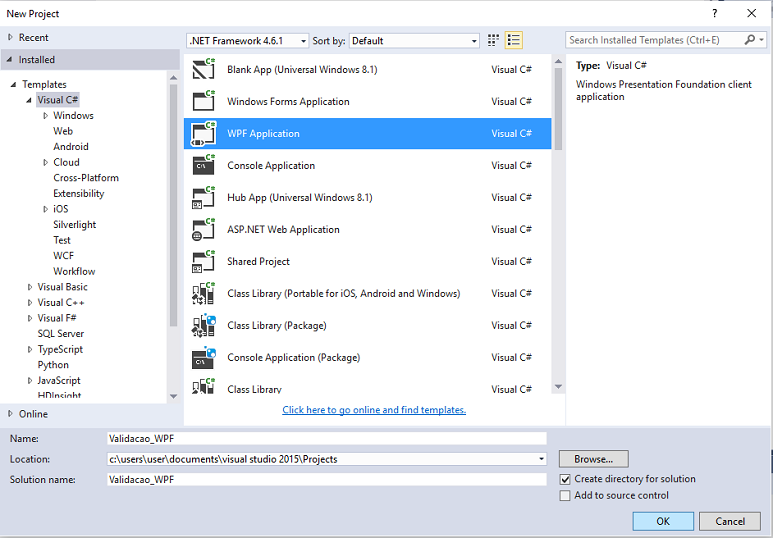Click the Browse... button
The image size is (773, 538).
tap(594, 459)
